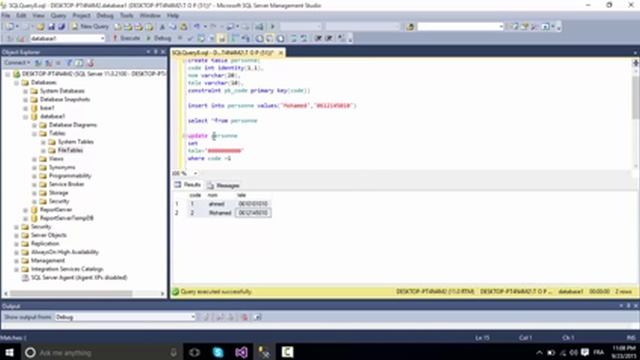Click the Ask me anything search box
This screenshot has height=360, width=640.
click(100, 352)
